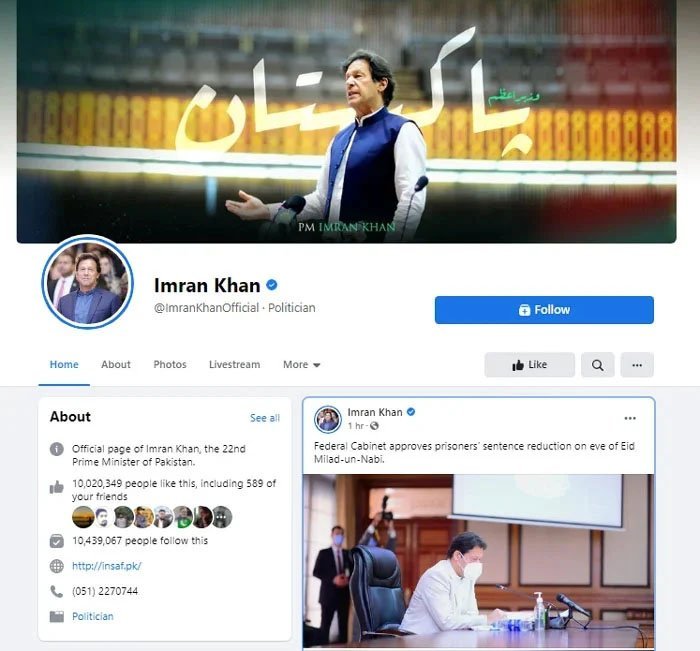Like the page with the Like button
Viewport: 700px width, 651px height.
[529, 365]
